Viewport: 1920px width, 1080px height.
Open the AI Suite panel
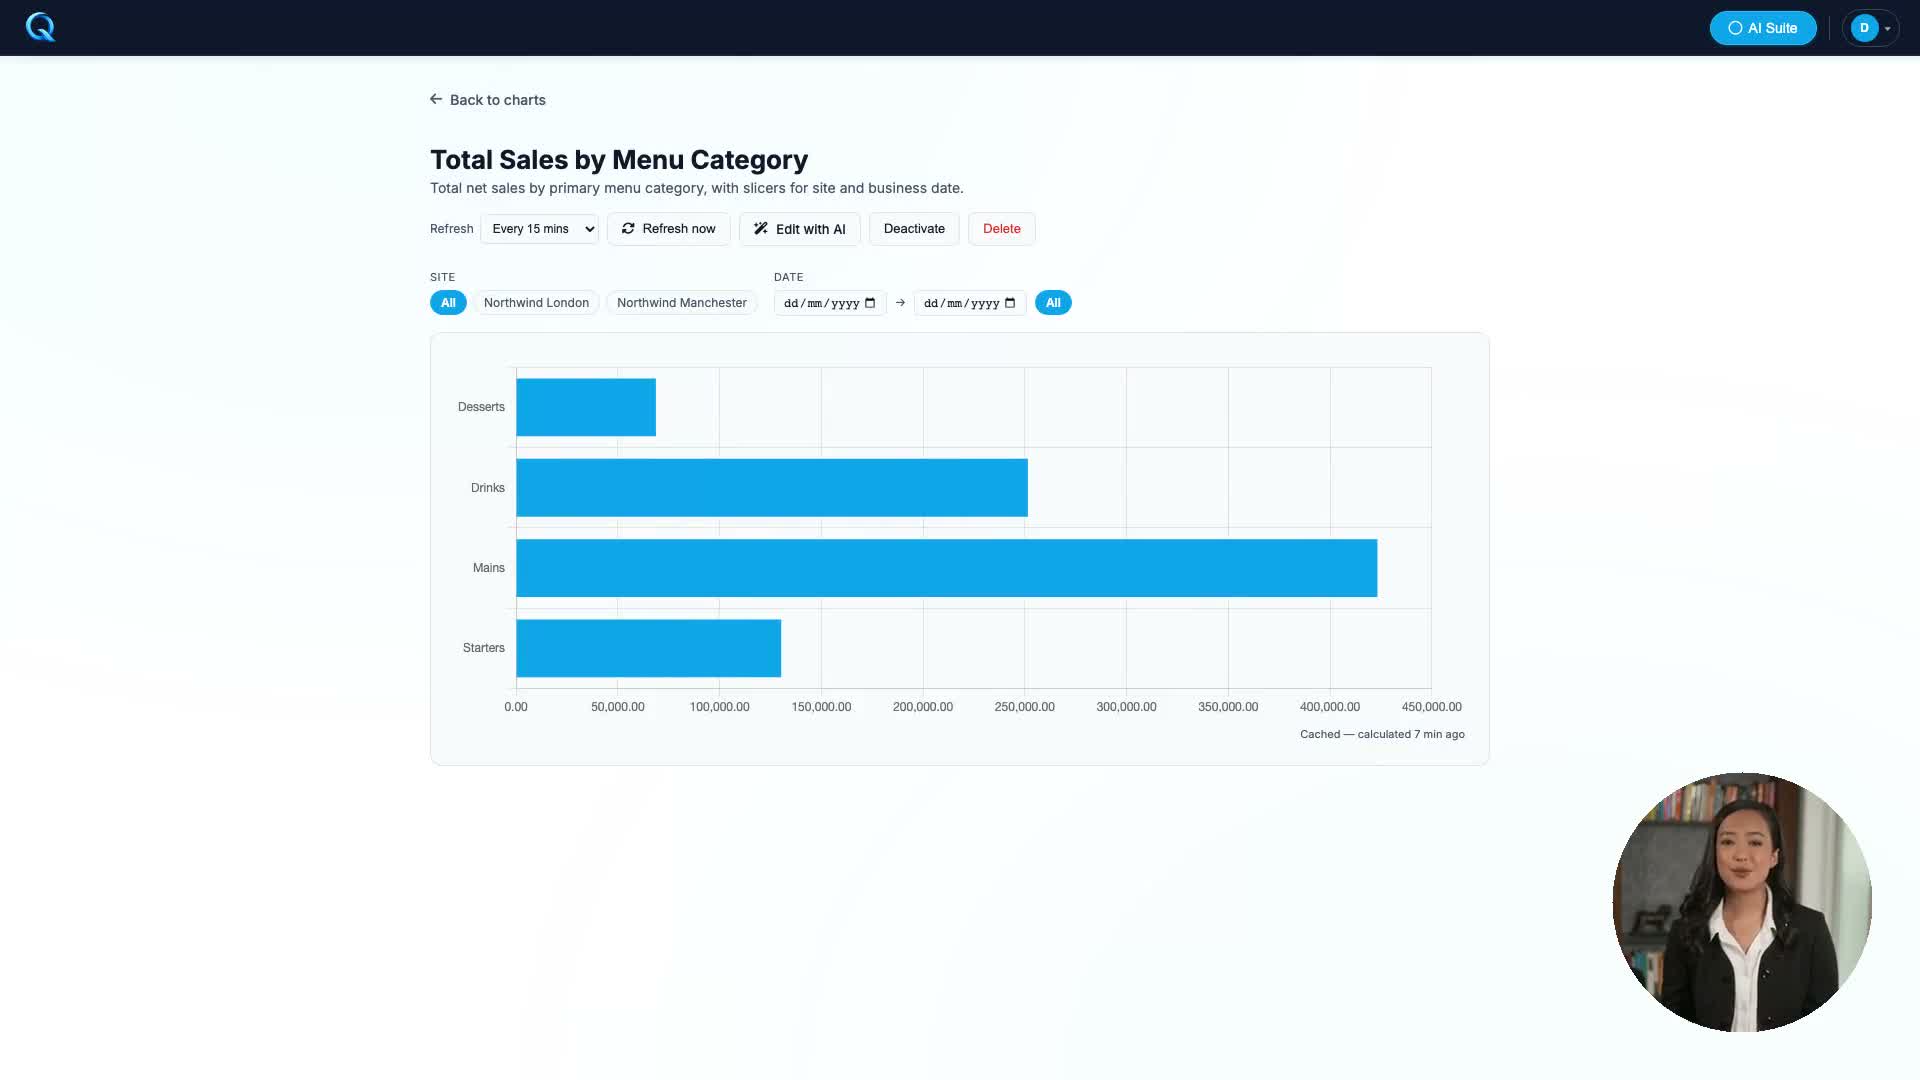1763,28
